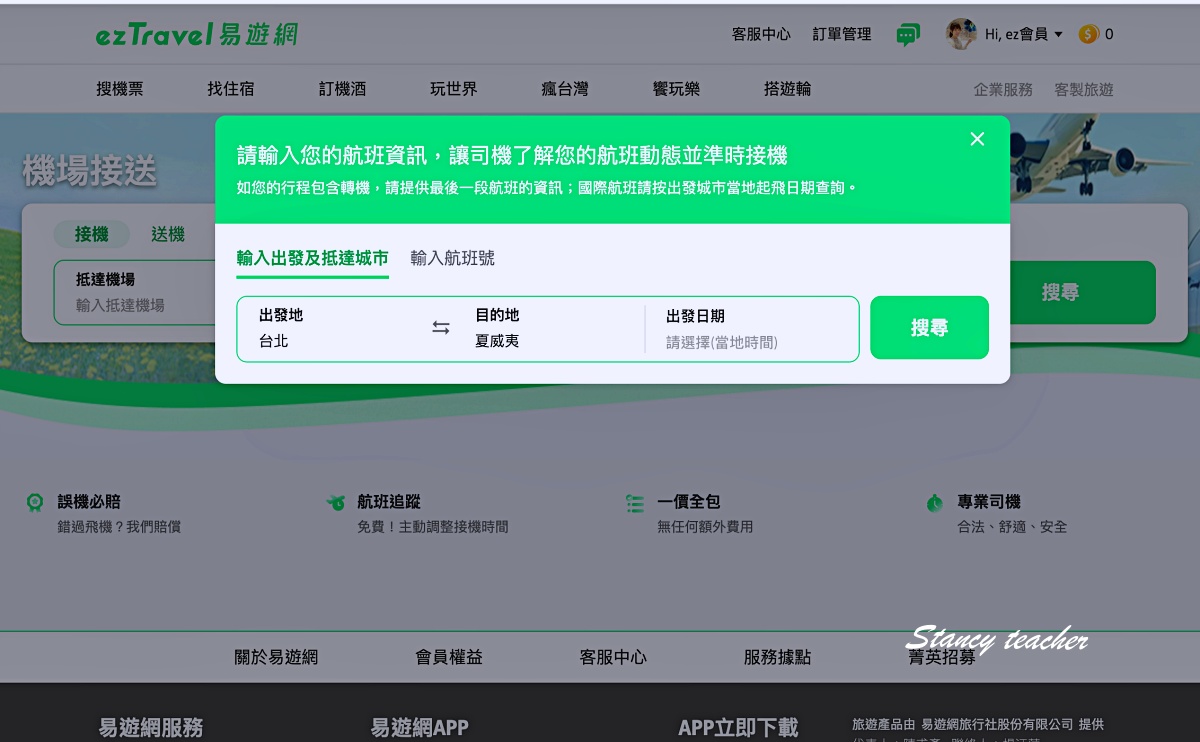
Task: Open the 訂機酒 menu
Action: (343, 89)
